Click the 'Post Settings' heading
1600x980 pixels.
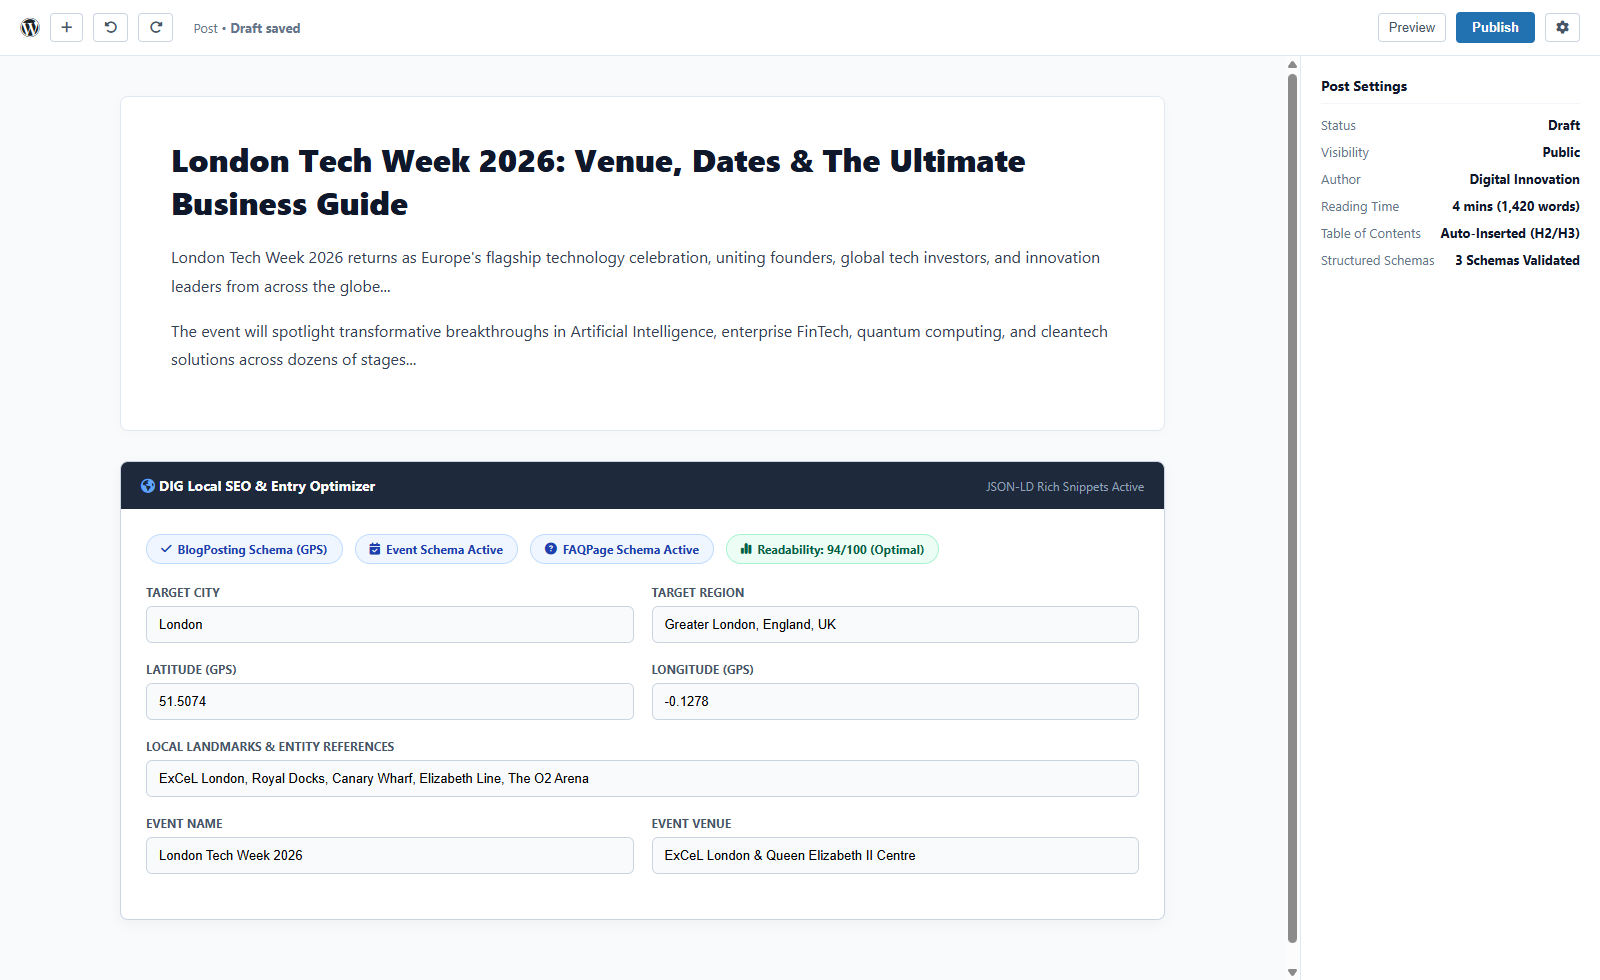(x=1364, y=86)
